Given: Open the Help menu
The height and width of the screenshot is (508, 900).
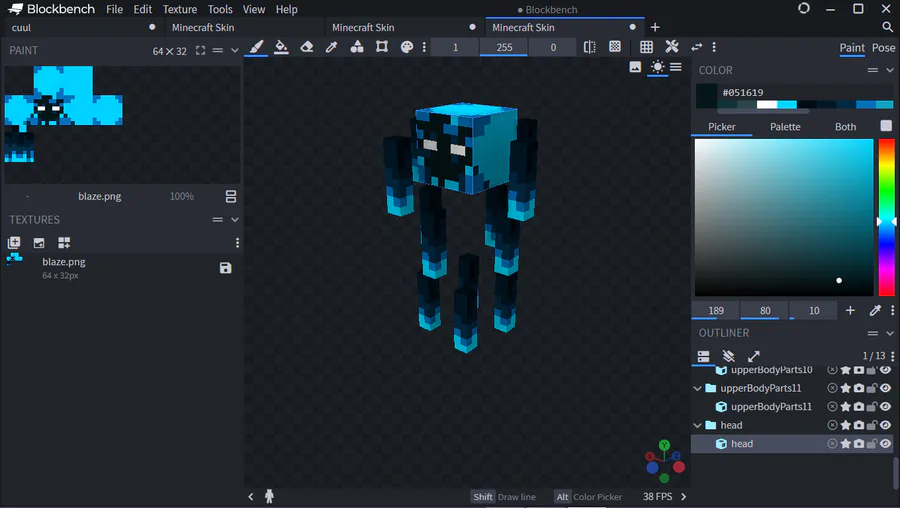Looking at the screenshot, I should [286, 9].
